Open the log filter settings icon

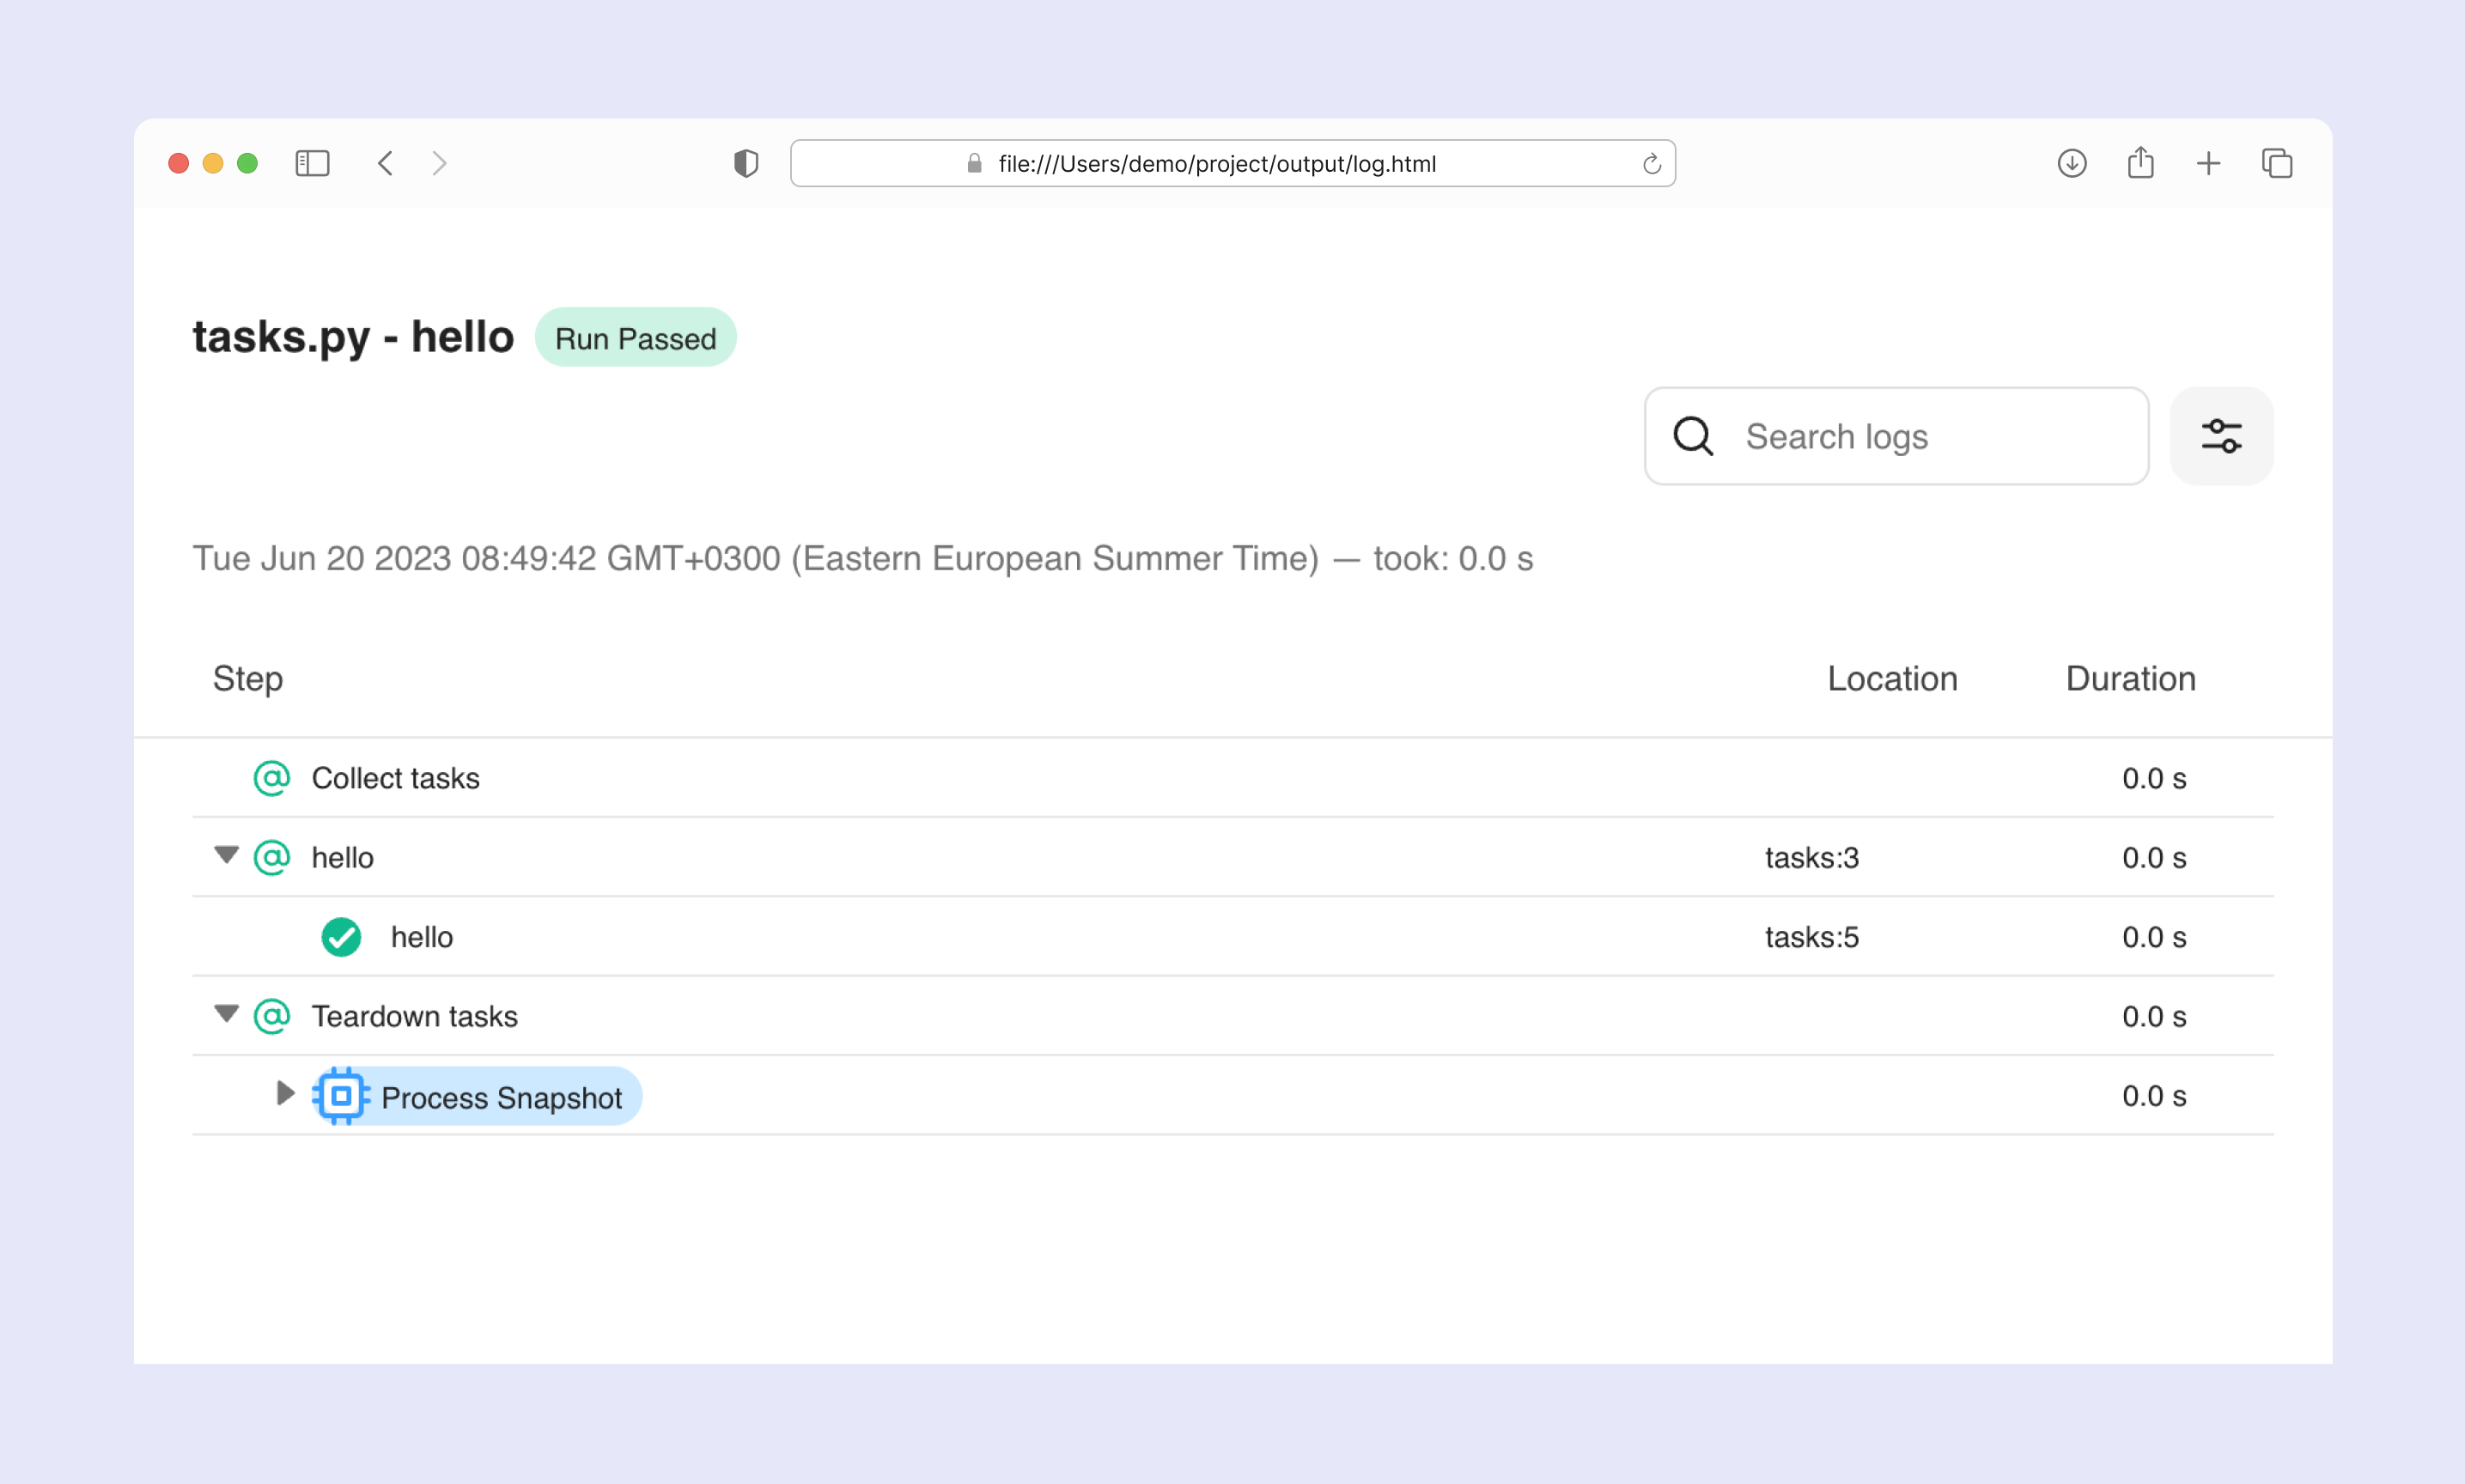click(x=2221, y=436)
